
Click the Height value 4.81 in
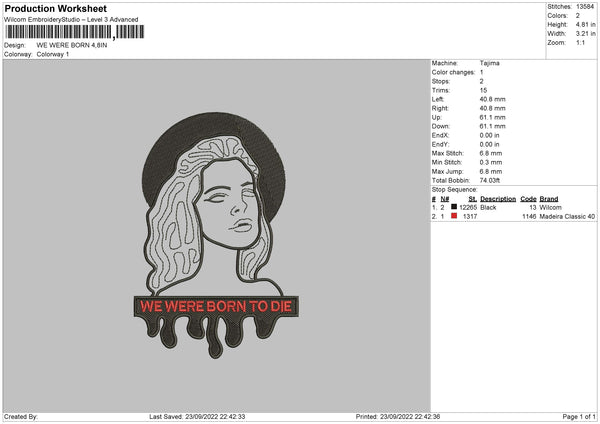[x=585, y=24]
